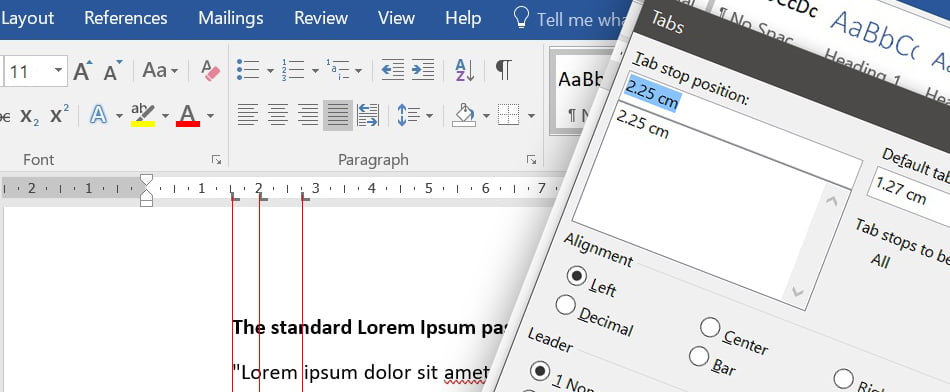Align text left
Screen dimensions: 950x392
247,115
